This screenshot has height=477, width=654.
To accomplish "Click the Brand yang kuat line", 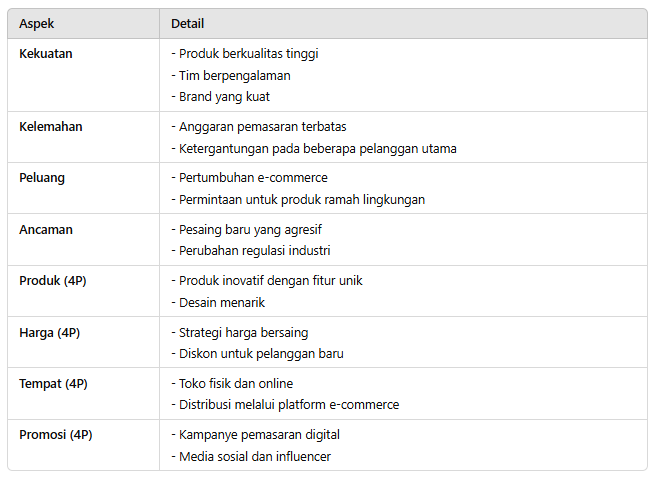I will click(224, 97).
